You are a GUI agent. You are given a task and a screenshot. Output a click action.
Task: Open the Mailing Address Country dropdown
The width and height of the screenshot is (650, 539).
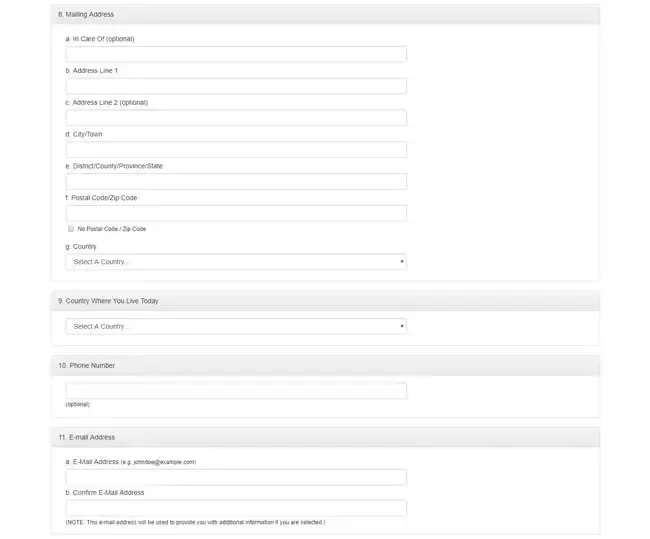(x=236, y=262)
